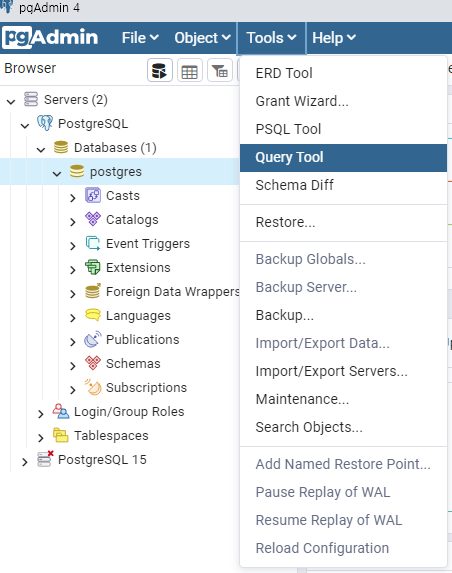This screenshot has height=573, width=452.
Task: Expand the Event Triggers node
Action: tap(73, 246)
